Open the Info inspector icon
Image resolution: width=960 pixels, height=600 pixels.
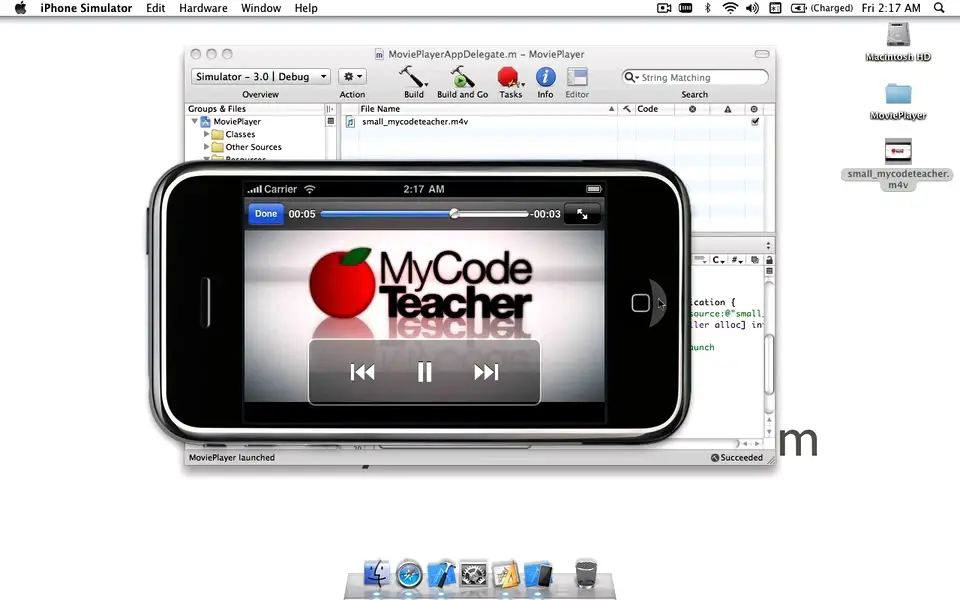pos(546,77)
